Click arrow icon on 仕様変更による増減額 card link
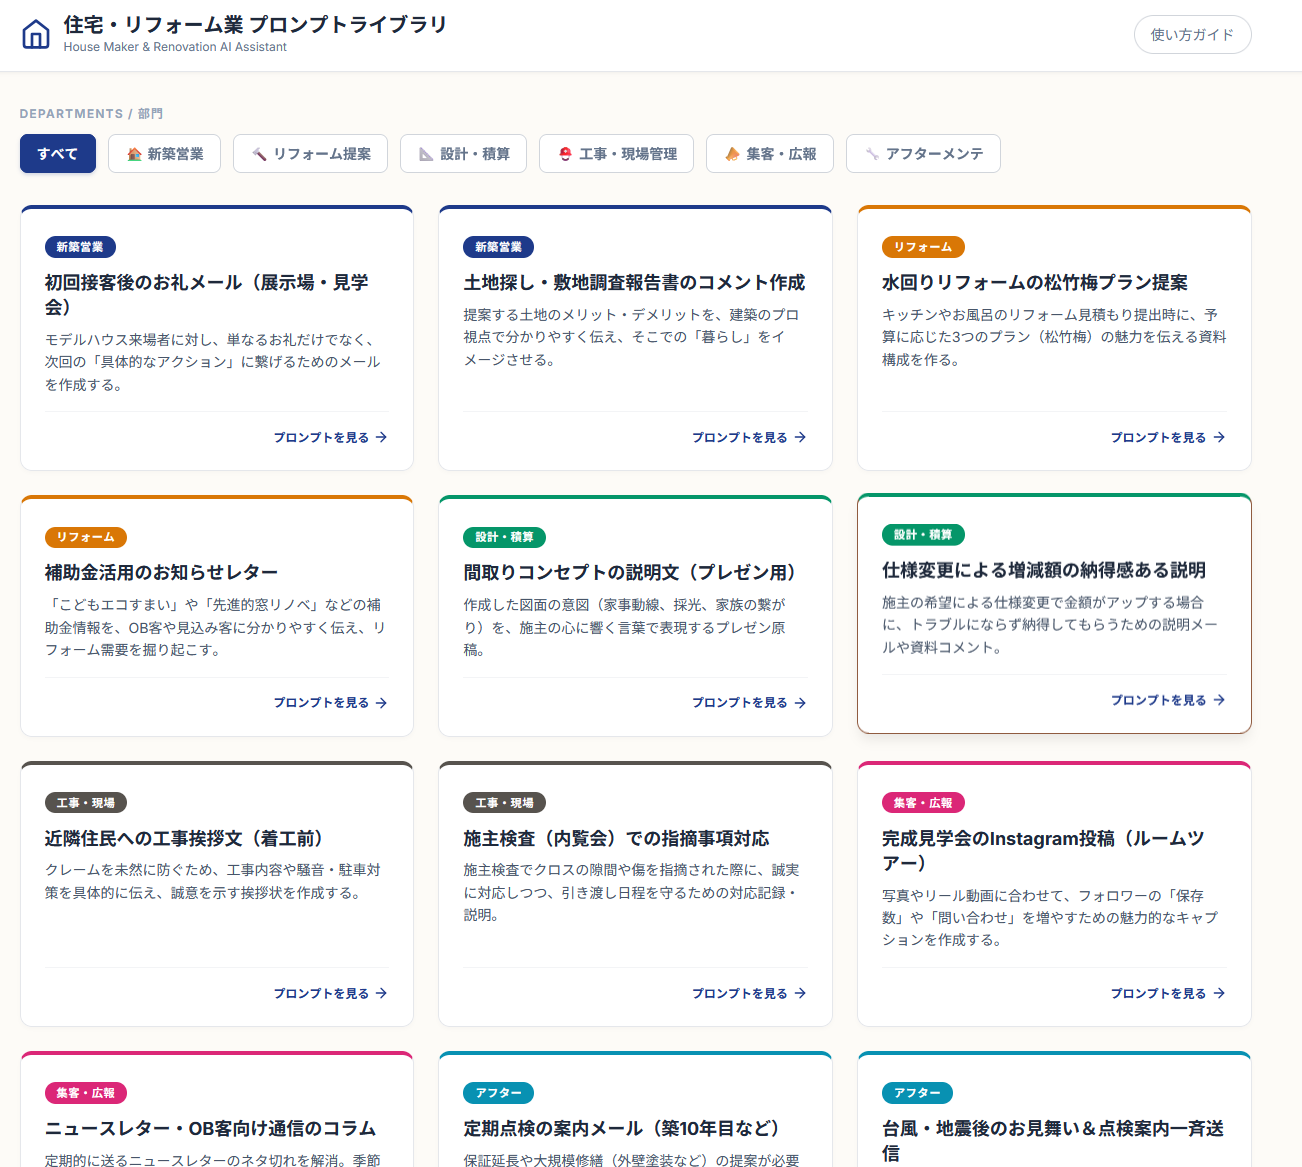The image size is (1302, 1167). tap(1219, 700)
